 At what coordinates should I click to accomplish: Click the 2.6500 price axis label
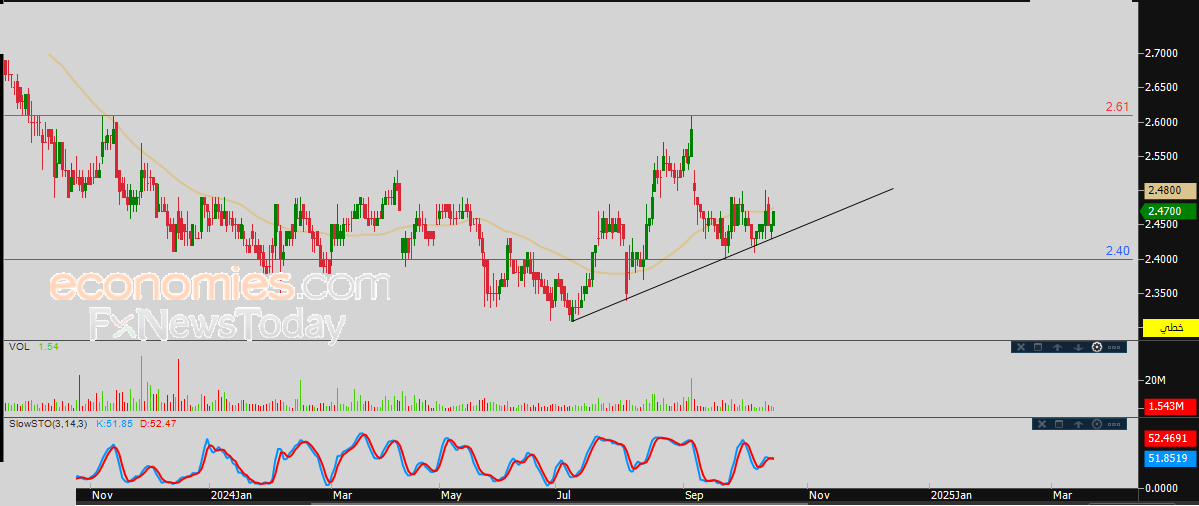coord(1161,88)
